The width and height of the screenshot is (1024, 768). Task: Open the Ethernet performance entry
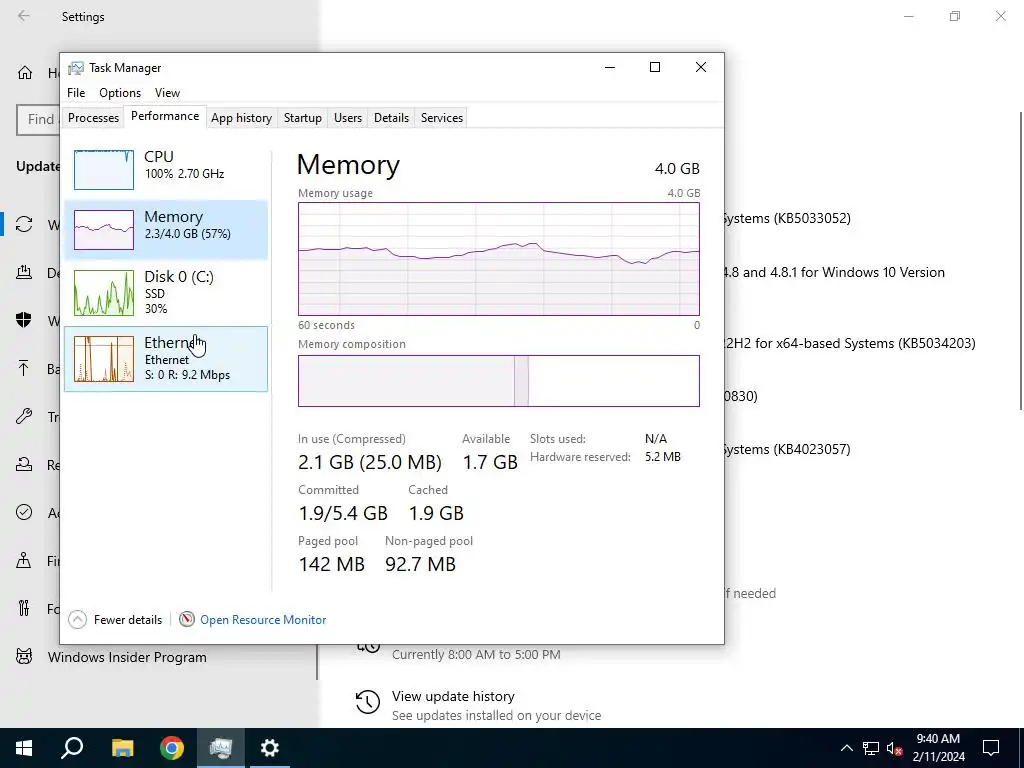point(166,359)
